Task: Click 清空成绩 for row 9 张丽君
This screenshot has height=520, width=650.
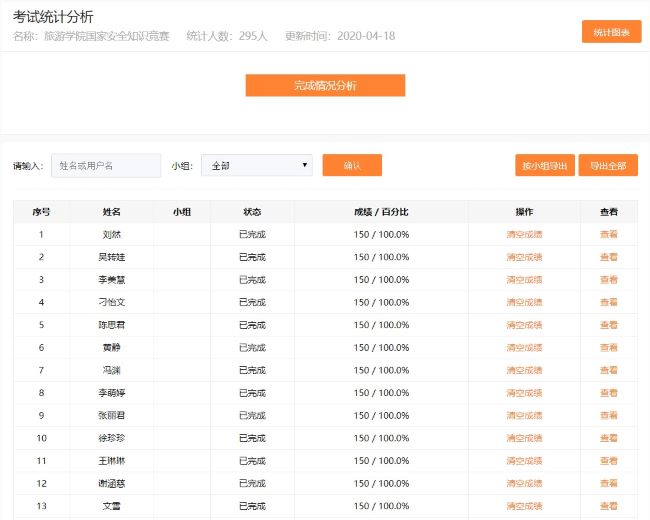Action: (524, 416)
